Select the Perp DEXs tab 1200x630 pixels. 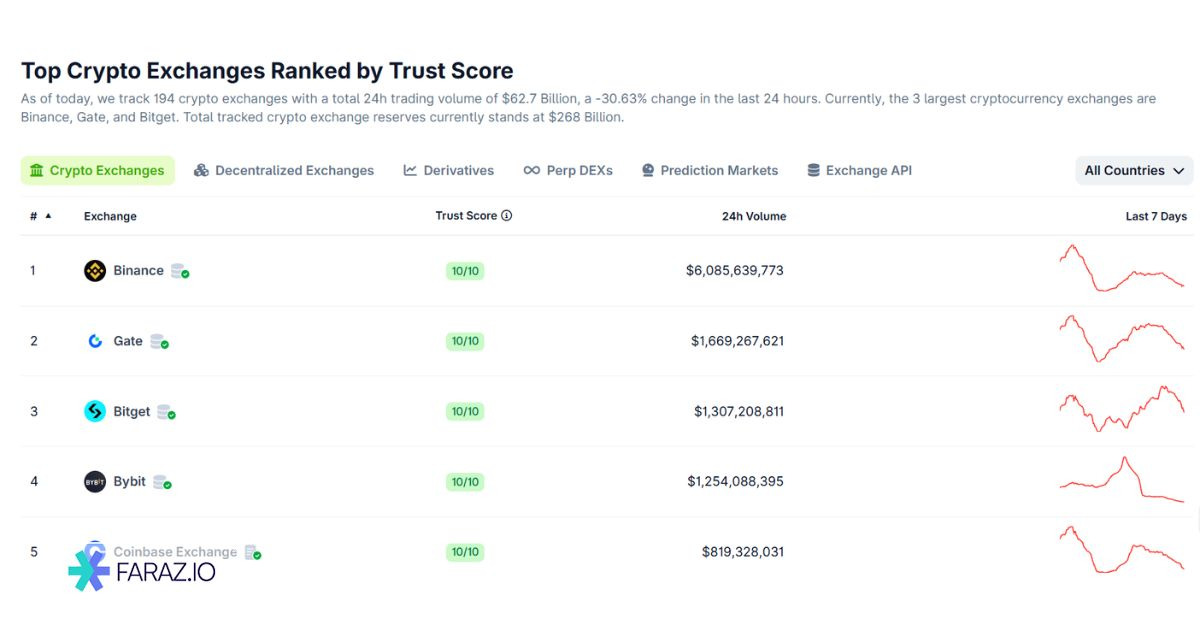coord(568,171)
